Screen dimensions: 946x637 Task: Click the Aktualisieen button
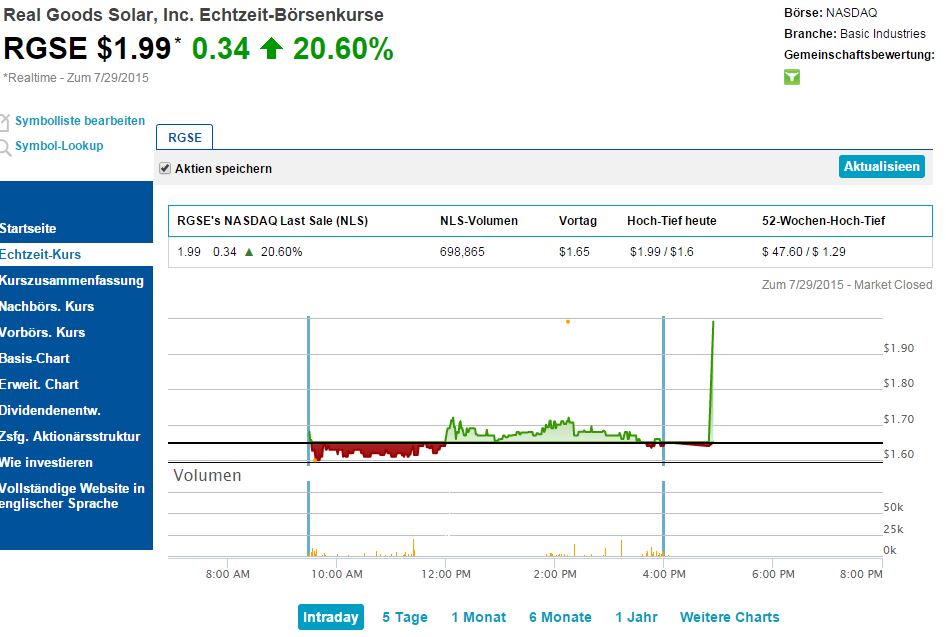(x=881, y=166)
